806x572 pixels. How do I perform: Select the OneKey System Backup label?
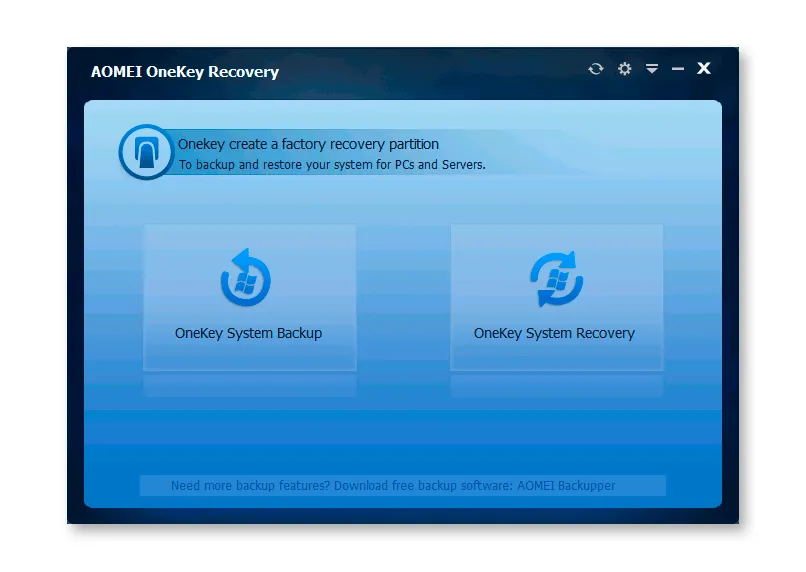[248, 333]
